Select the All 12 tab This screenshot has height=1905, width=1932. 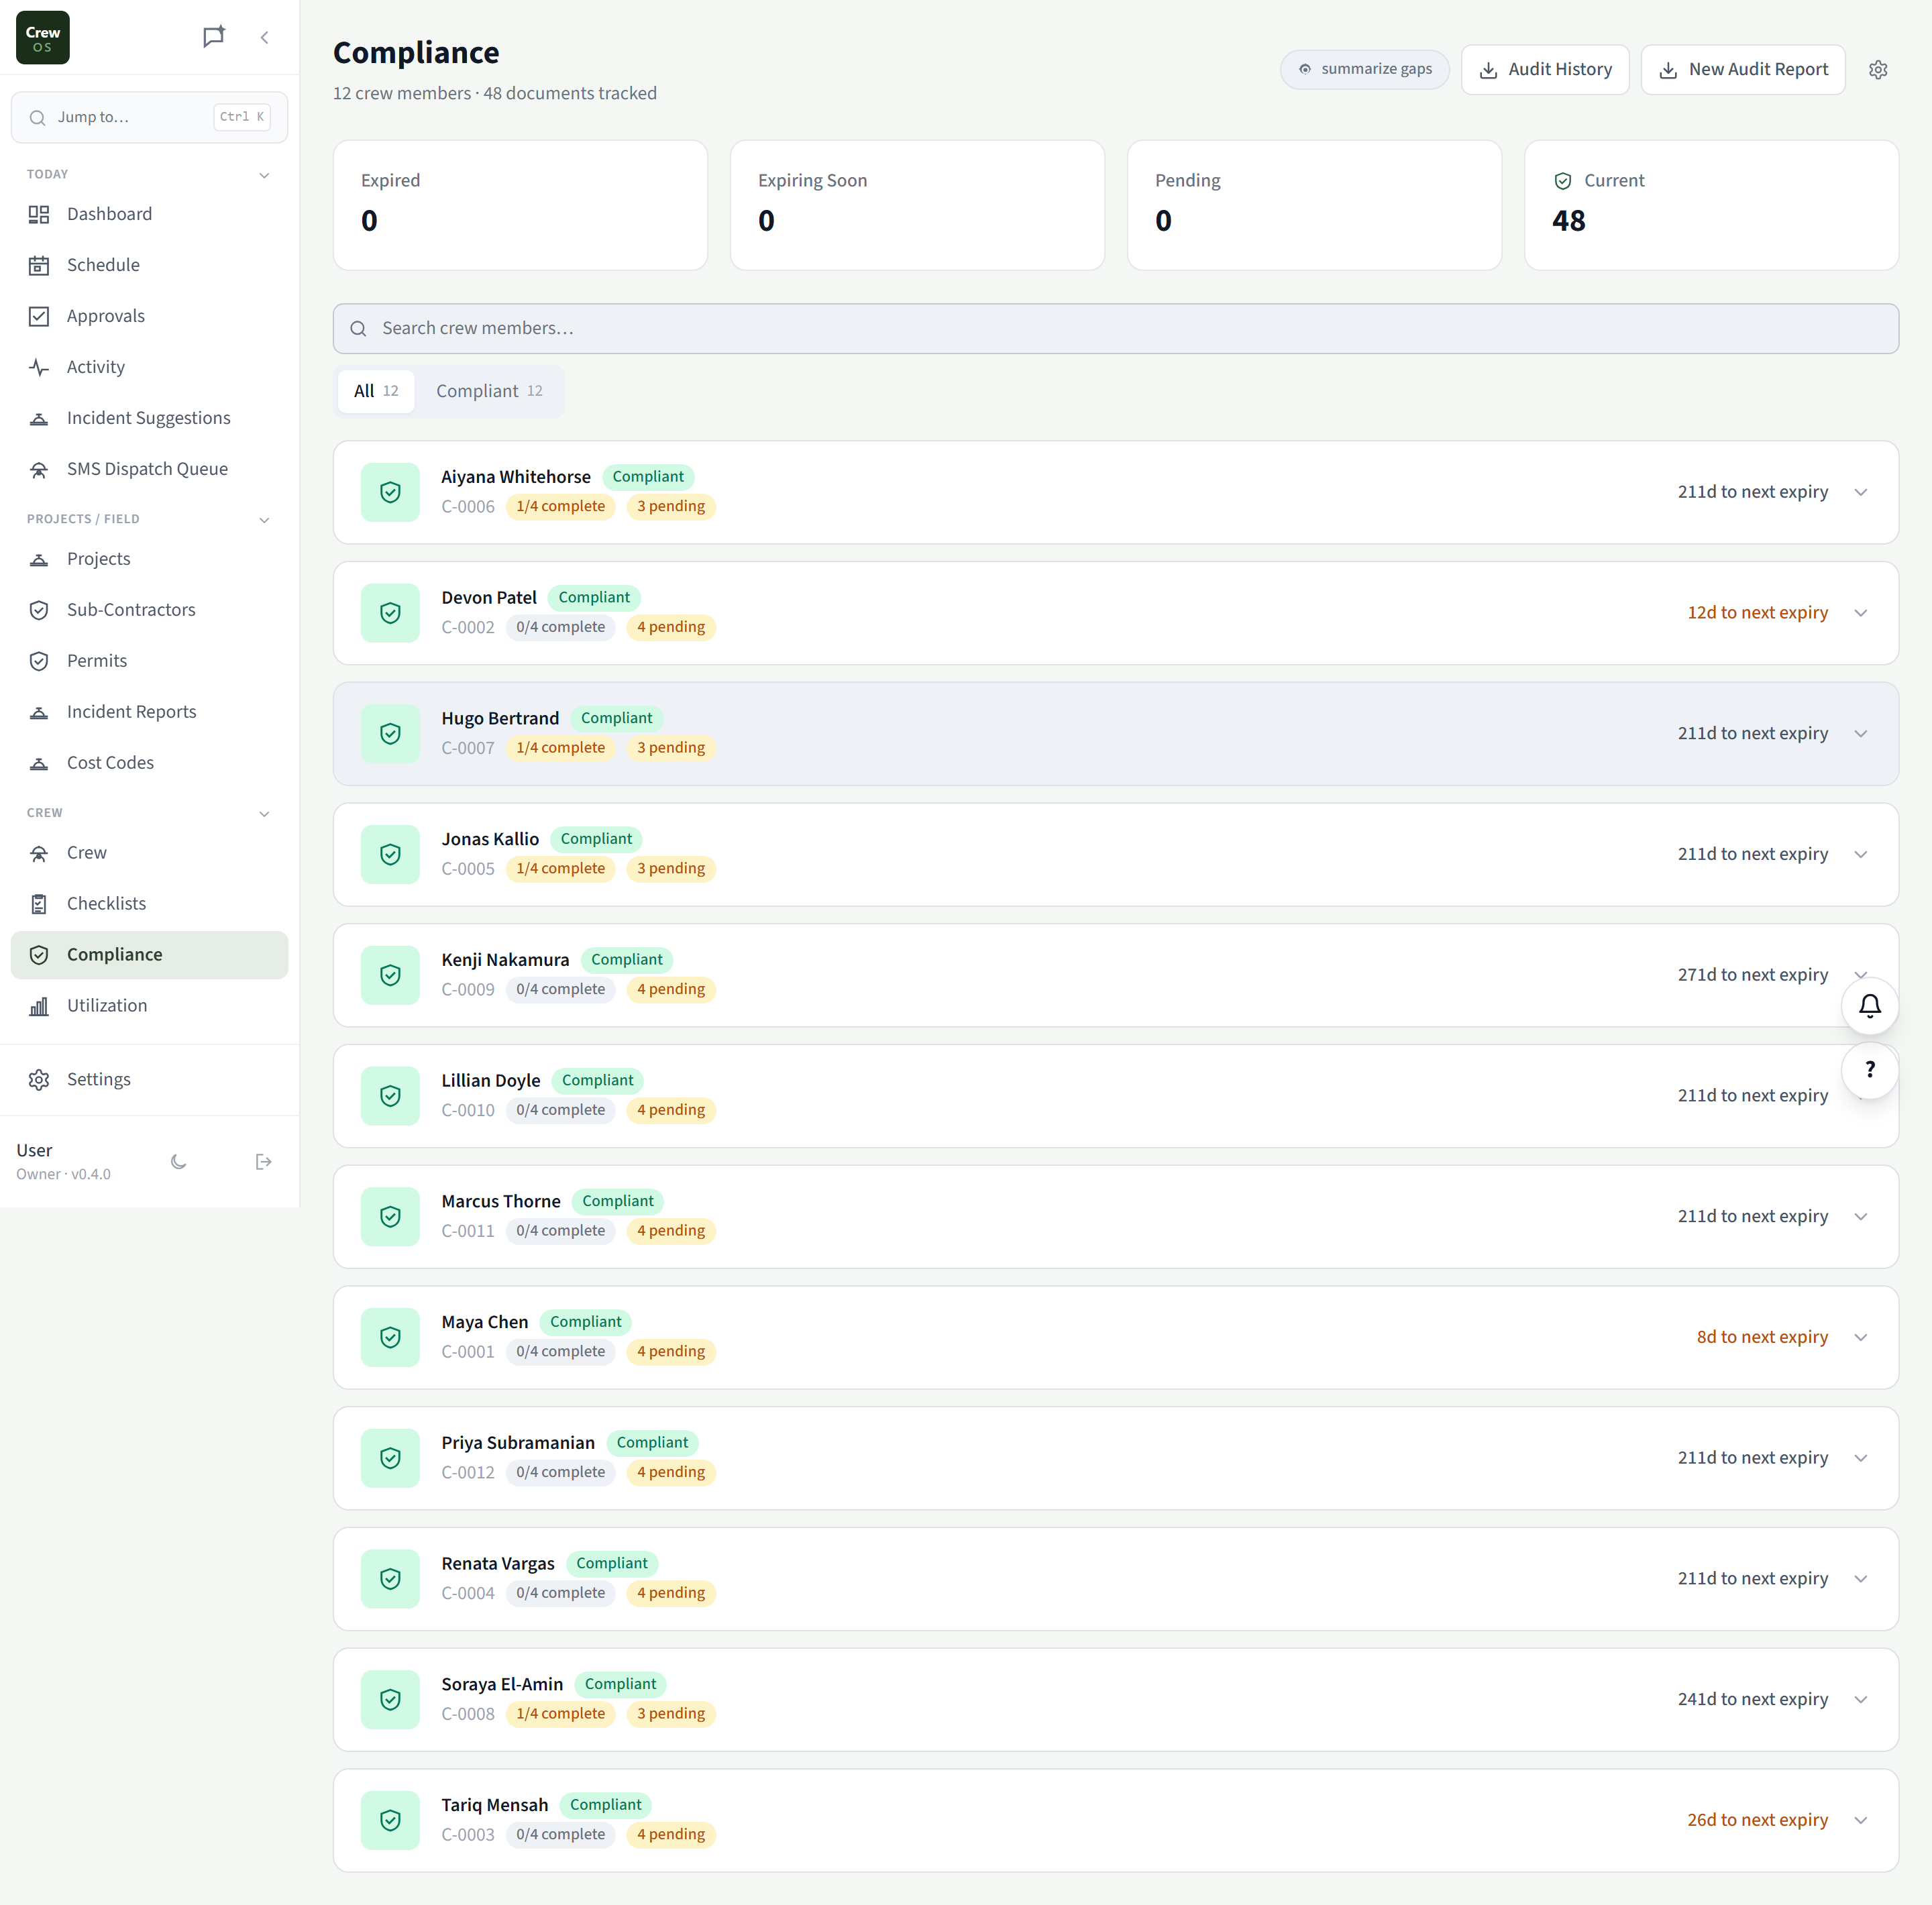coord(376,391)
